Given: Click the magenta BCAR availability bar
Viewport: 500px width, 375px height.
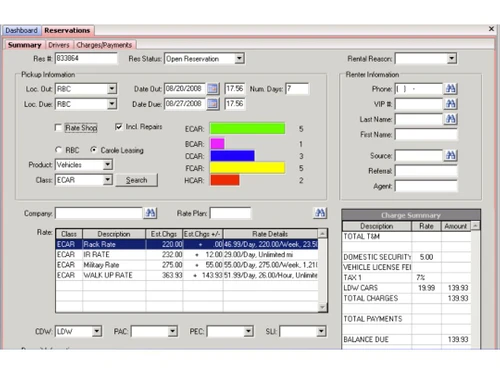Looking at the screenshot, I should (217, 144).
